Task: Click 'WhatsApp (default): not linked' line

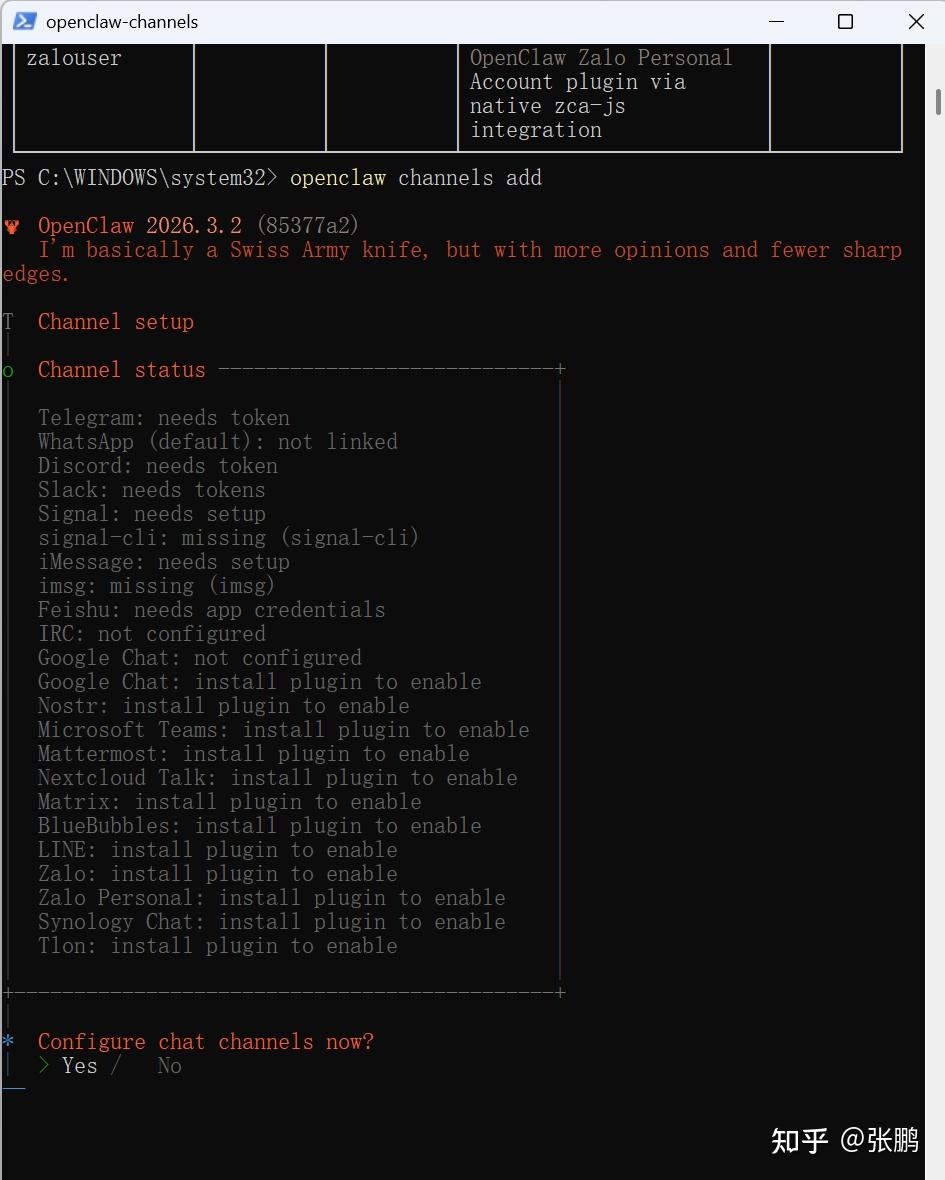Action: pos(218,442)
